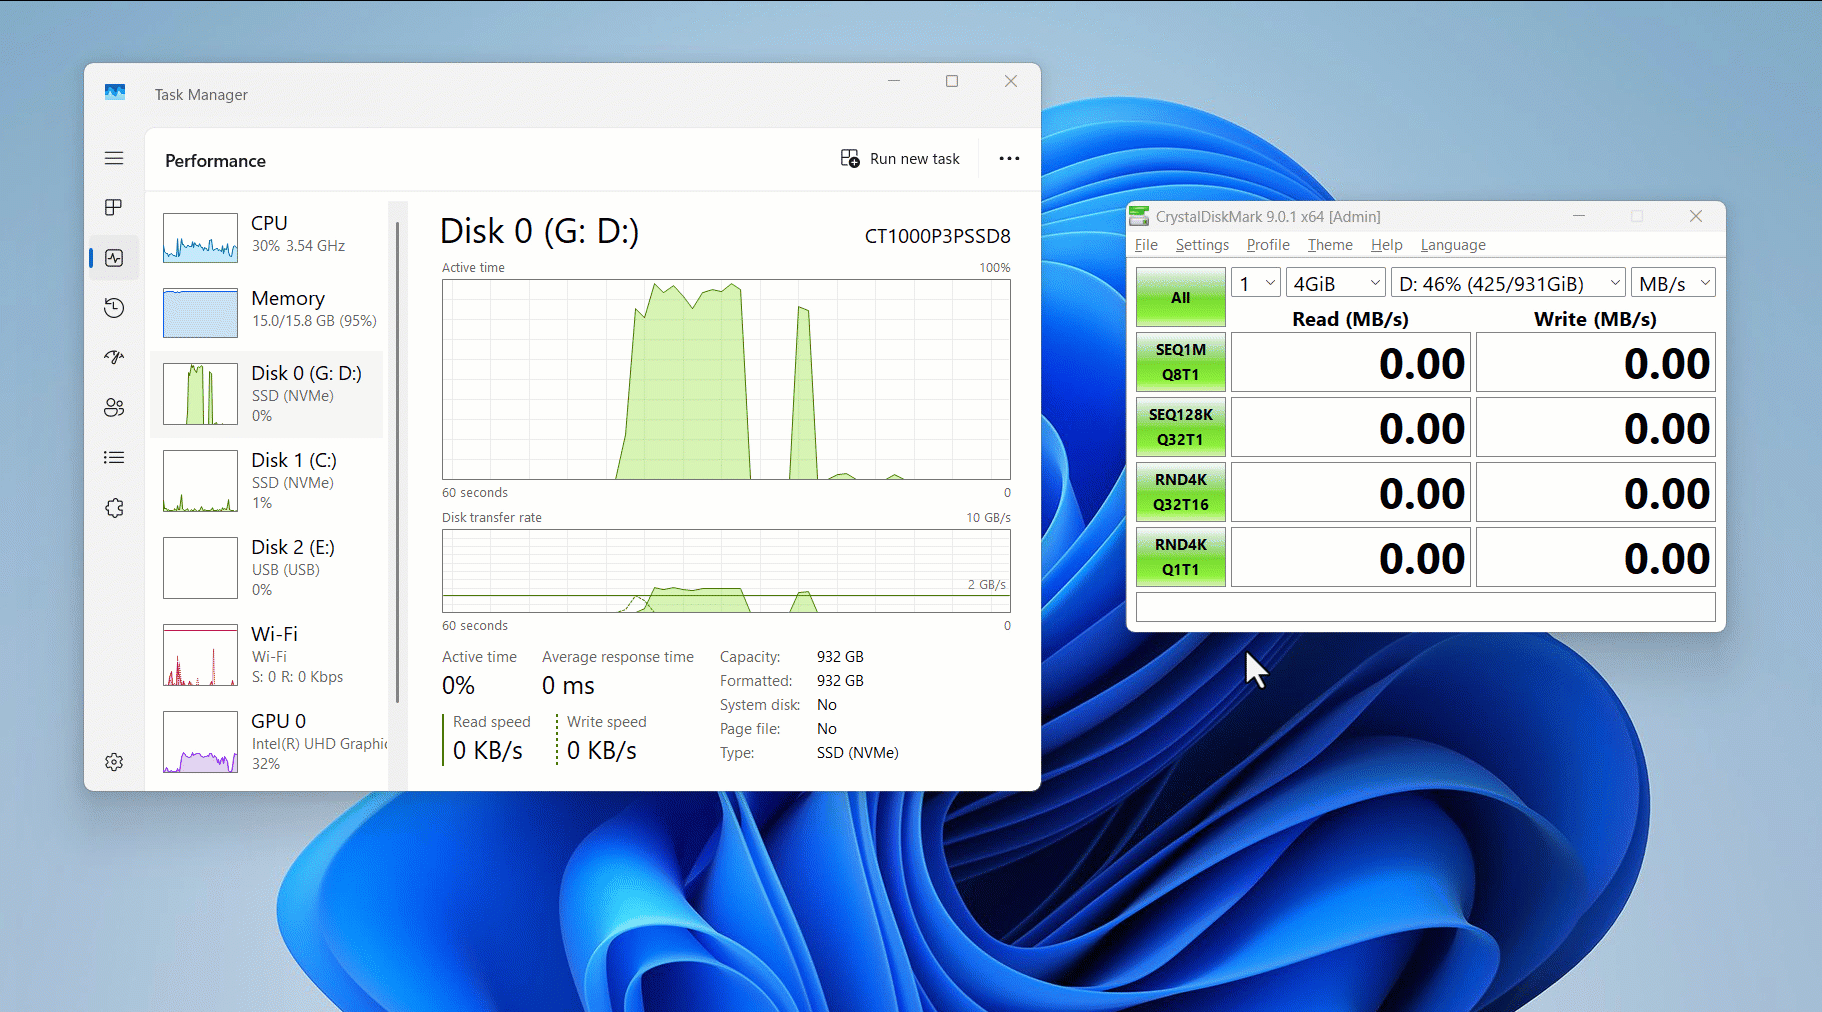Image resolution: width=1822 pixels, height=1012 pixels.
Task: Open the Services panel icon
Action: point(114,507)
